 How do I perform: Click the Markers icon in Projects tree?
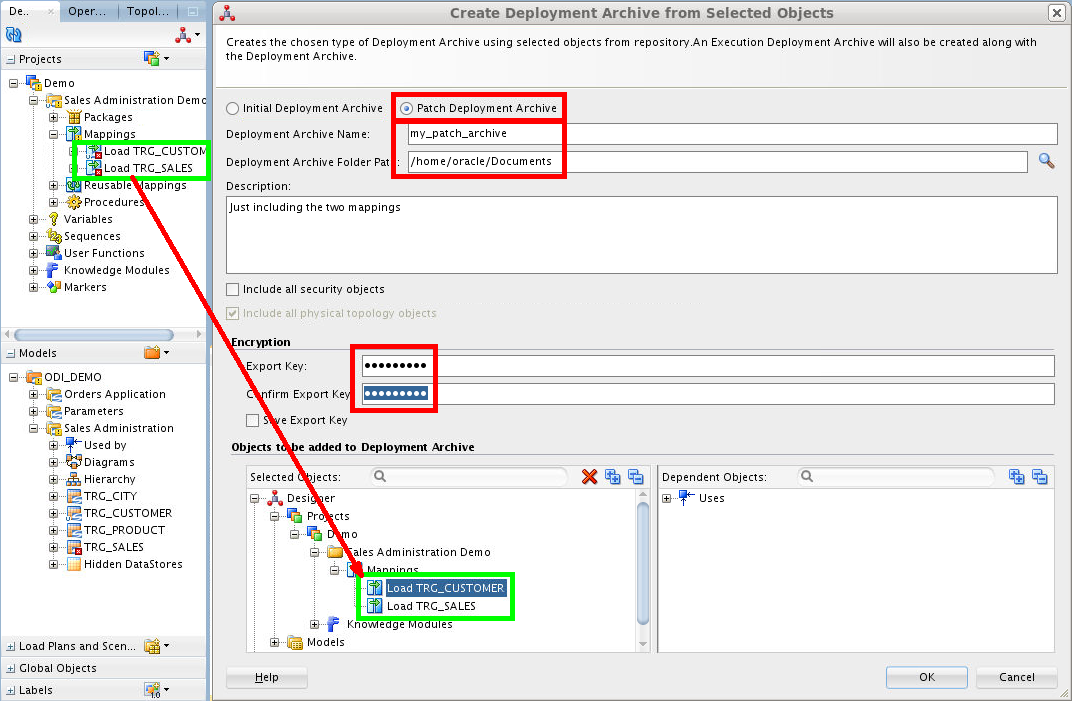[54, 287]
